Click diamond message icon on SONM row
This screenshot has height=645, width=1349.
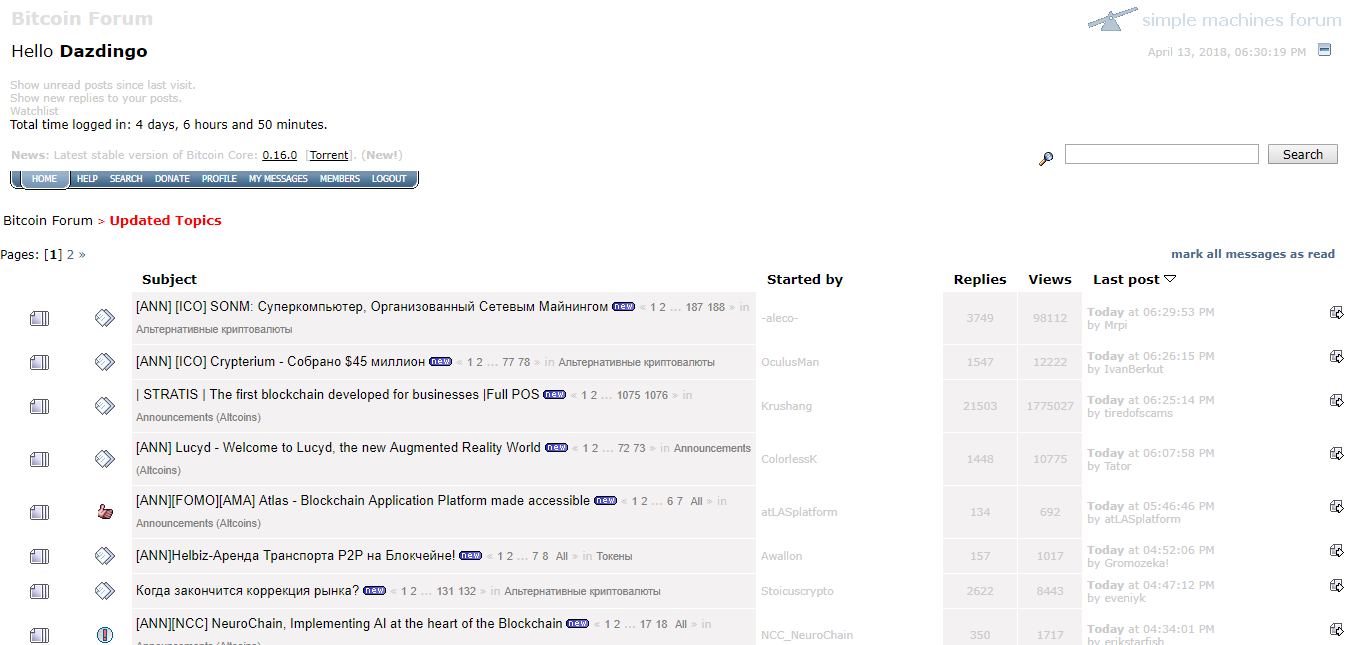[x=105, y=318]
